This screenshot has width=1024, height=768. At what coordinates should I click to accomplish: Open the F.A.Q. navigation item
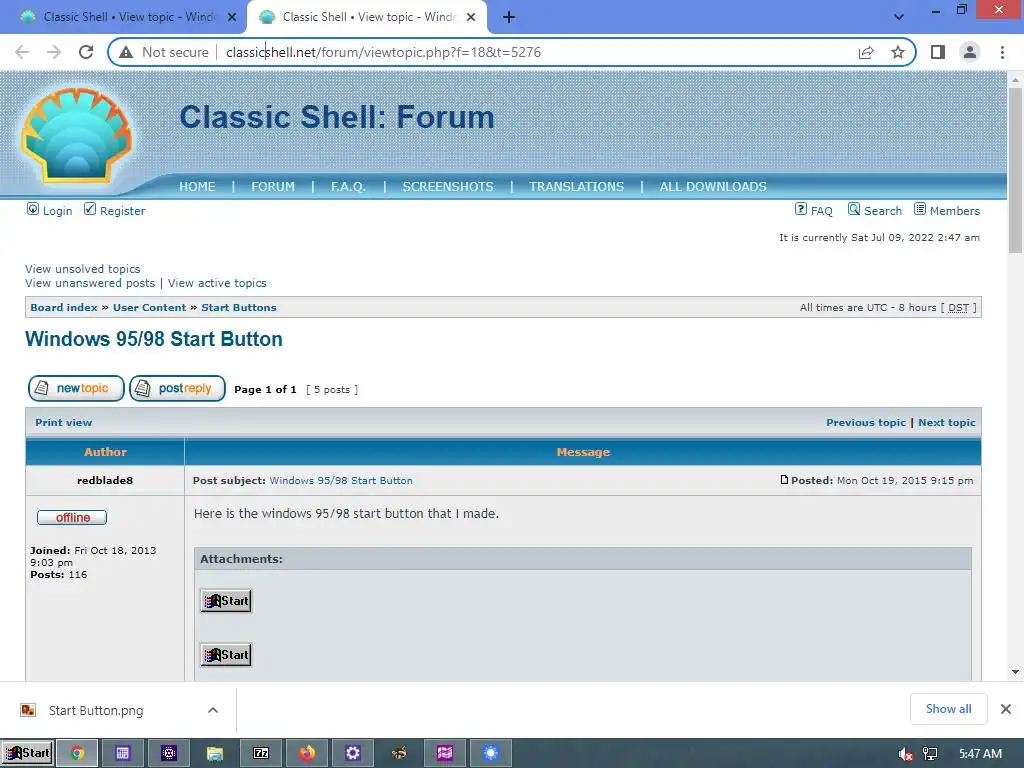[x=348, y=187]
